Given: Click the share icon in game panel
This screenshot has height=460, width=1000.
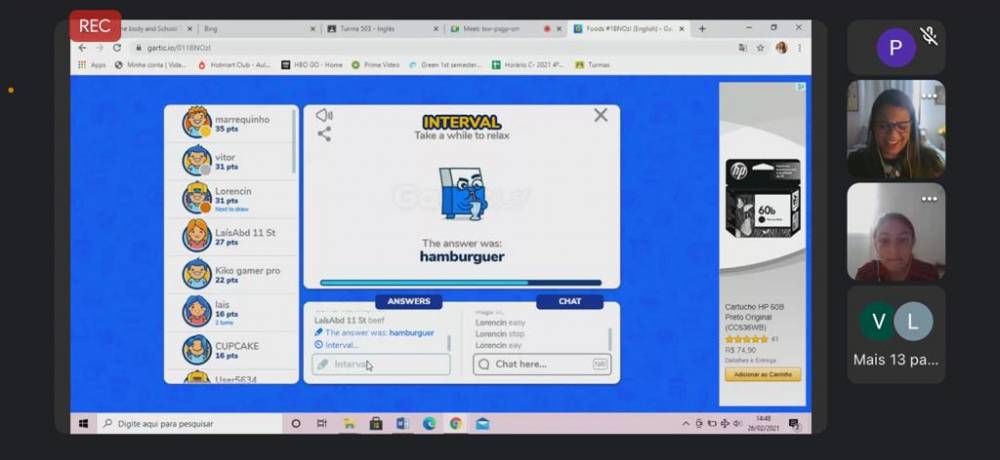Looking at the screenshot, I should (x=324, y=134).
